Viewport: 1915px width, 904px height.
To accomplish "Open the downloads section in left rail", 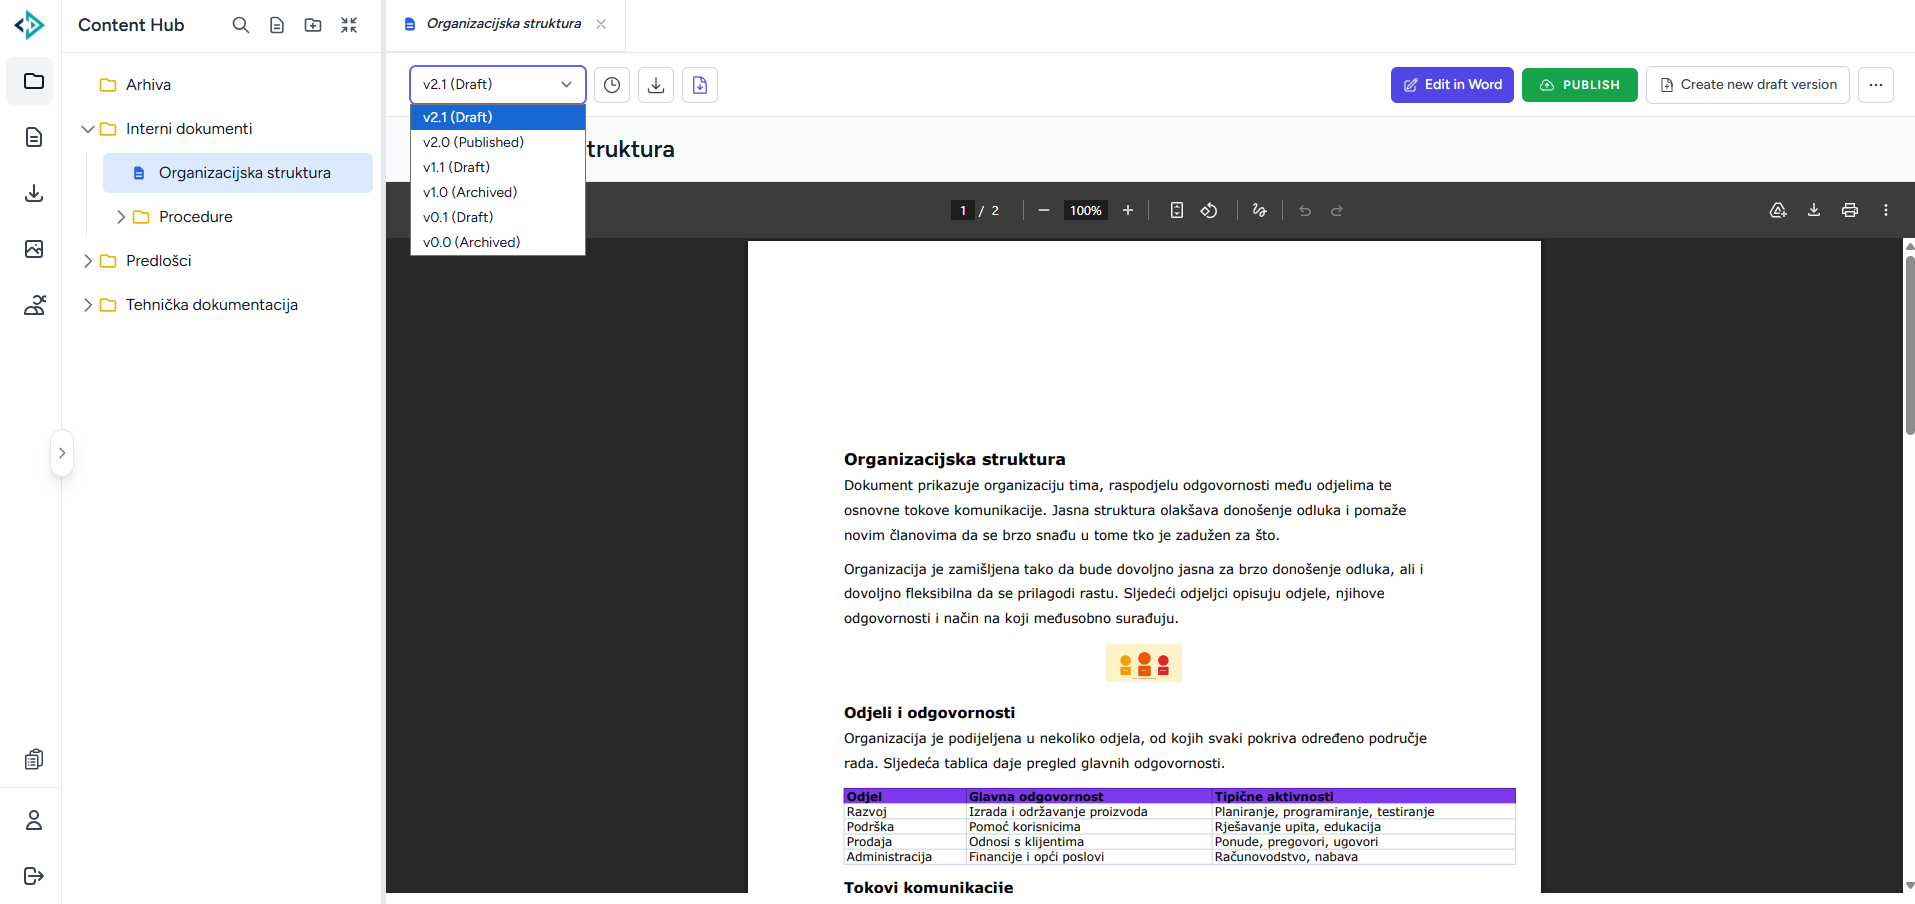I will pos(34,193).
